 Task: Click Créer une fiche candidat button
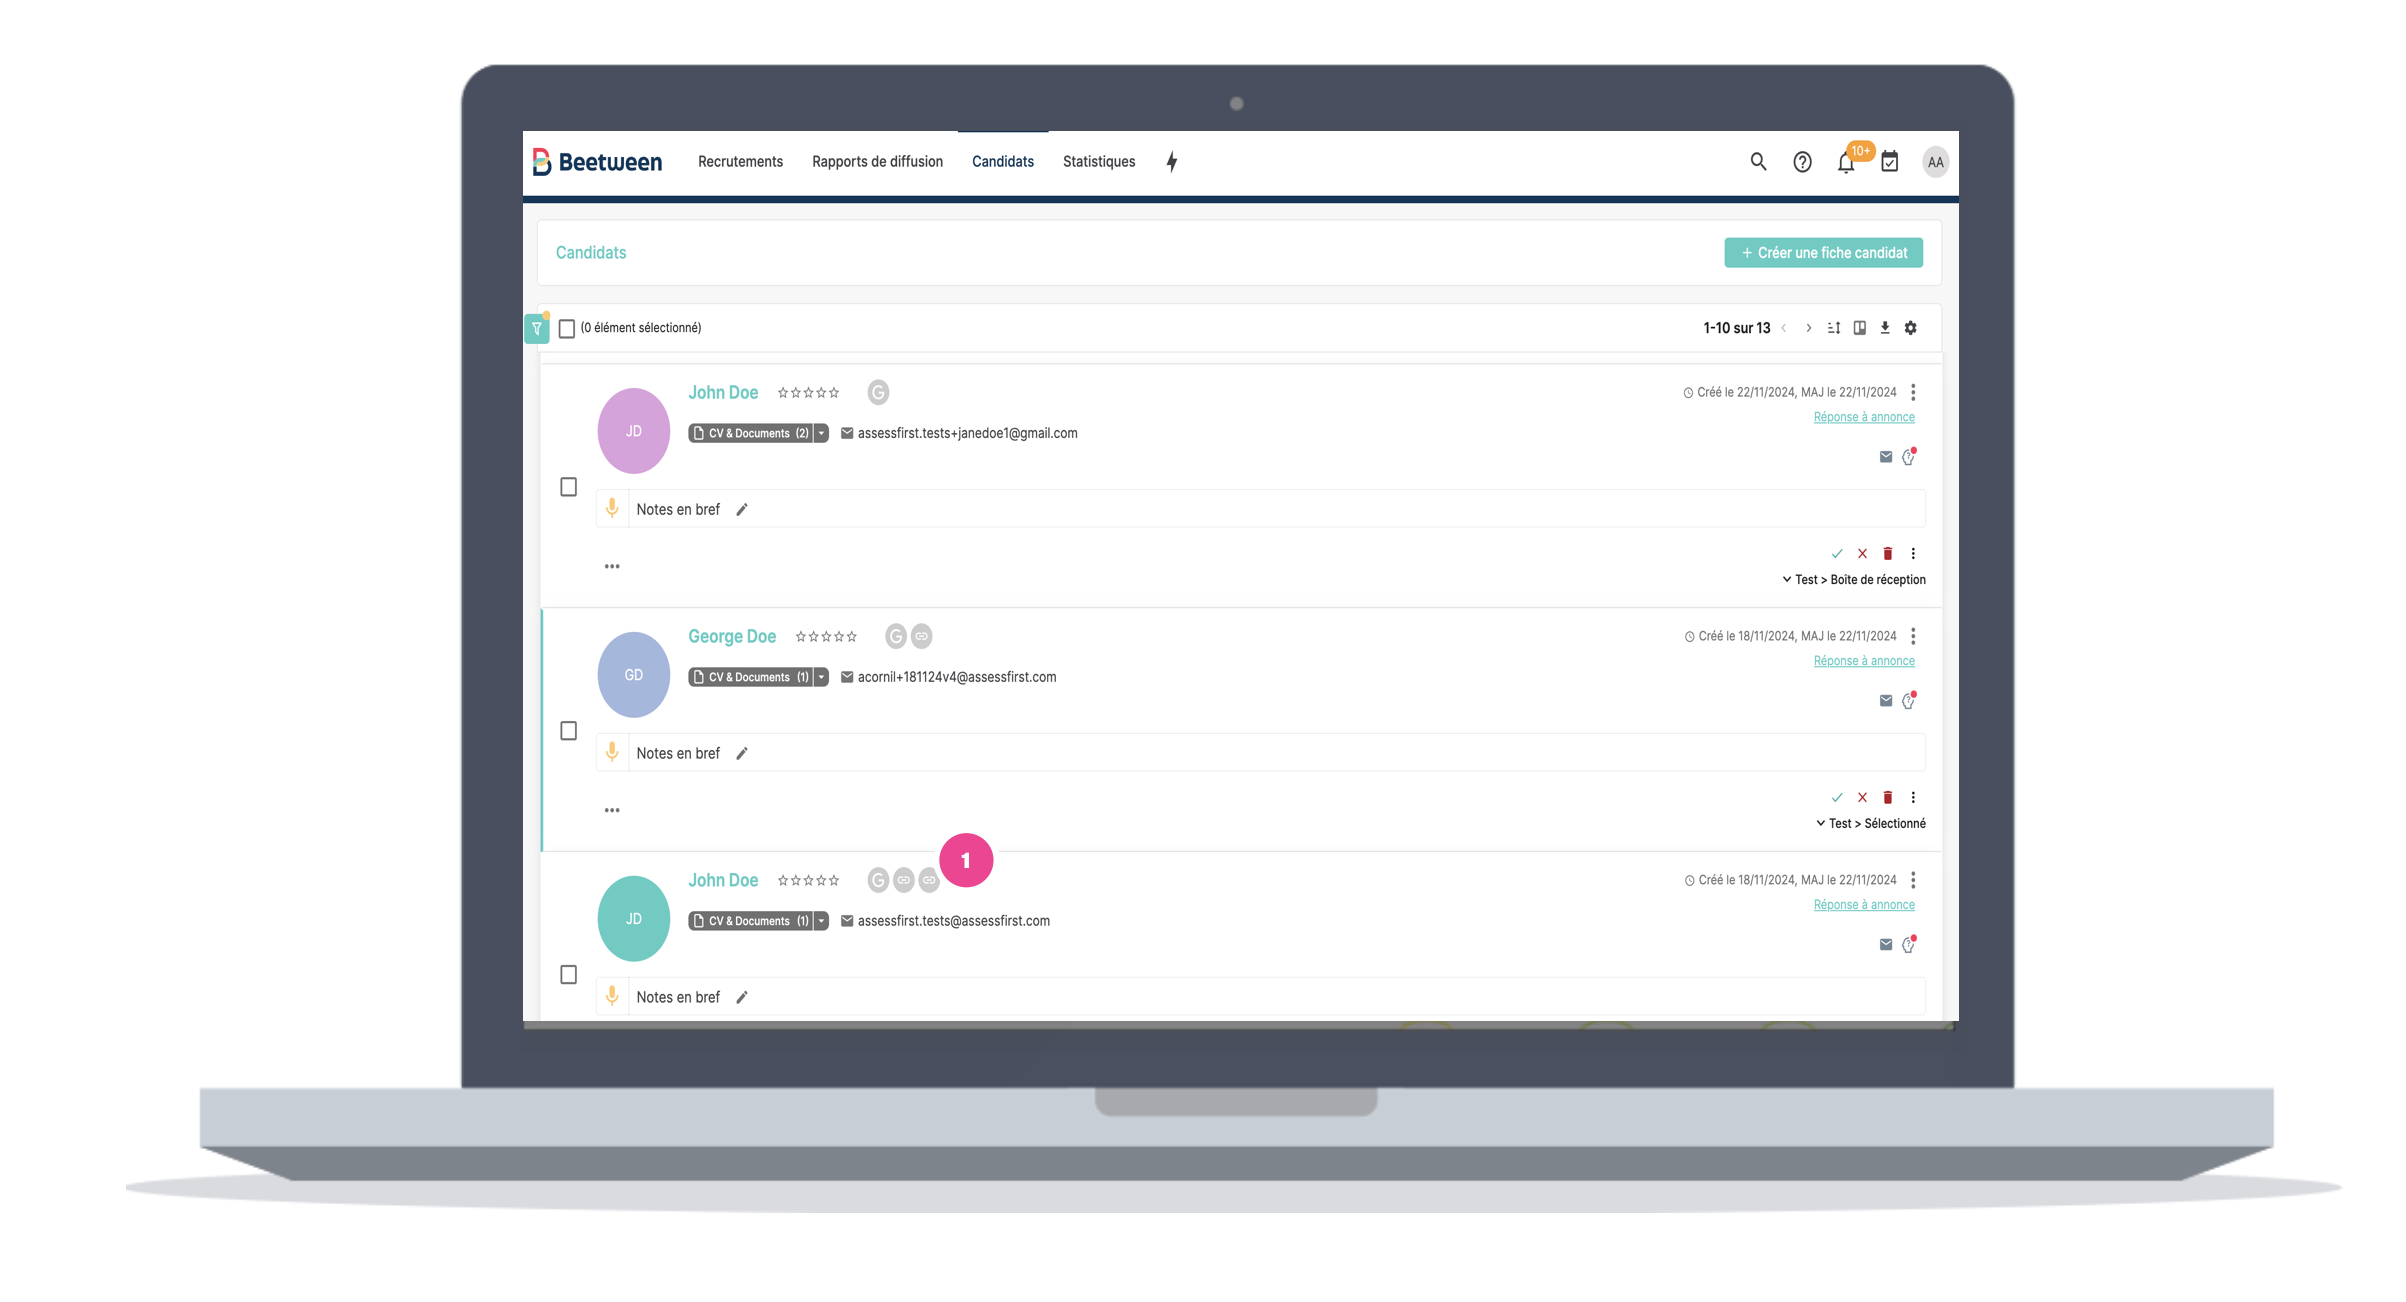click(x=1822, y=253)
